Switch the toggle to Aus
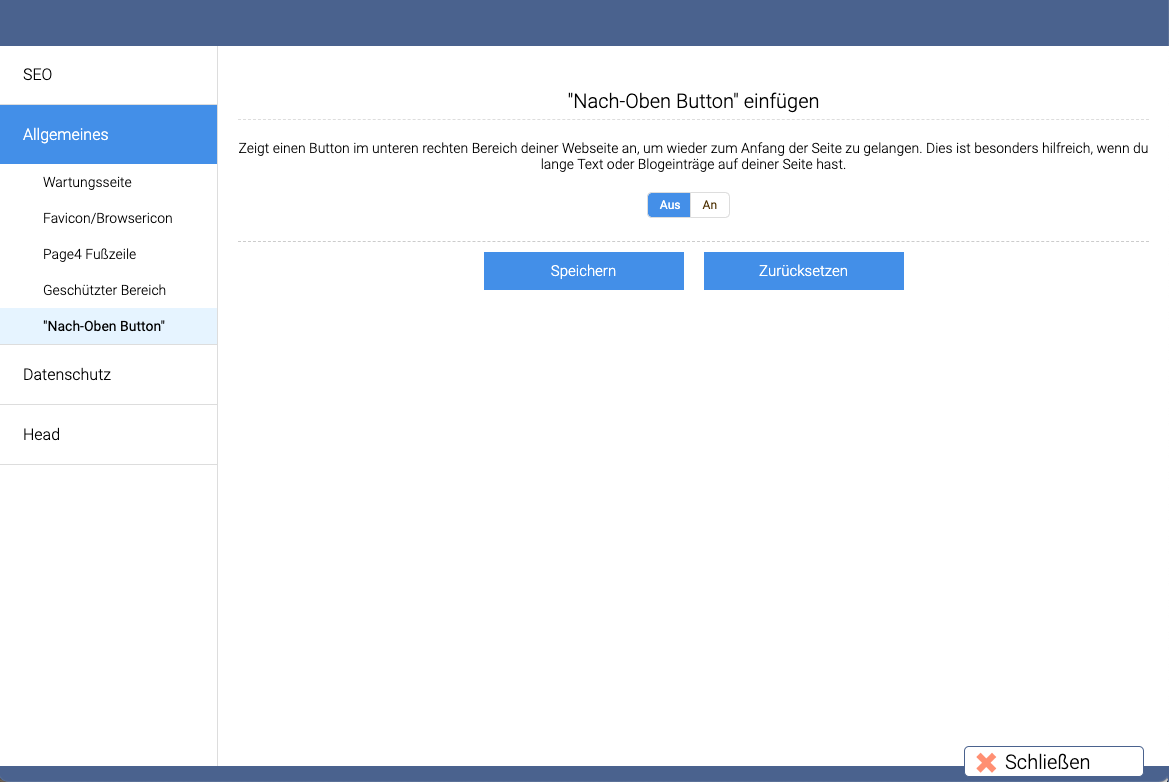The image size is (1169, 782). point(669,205)
